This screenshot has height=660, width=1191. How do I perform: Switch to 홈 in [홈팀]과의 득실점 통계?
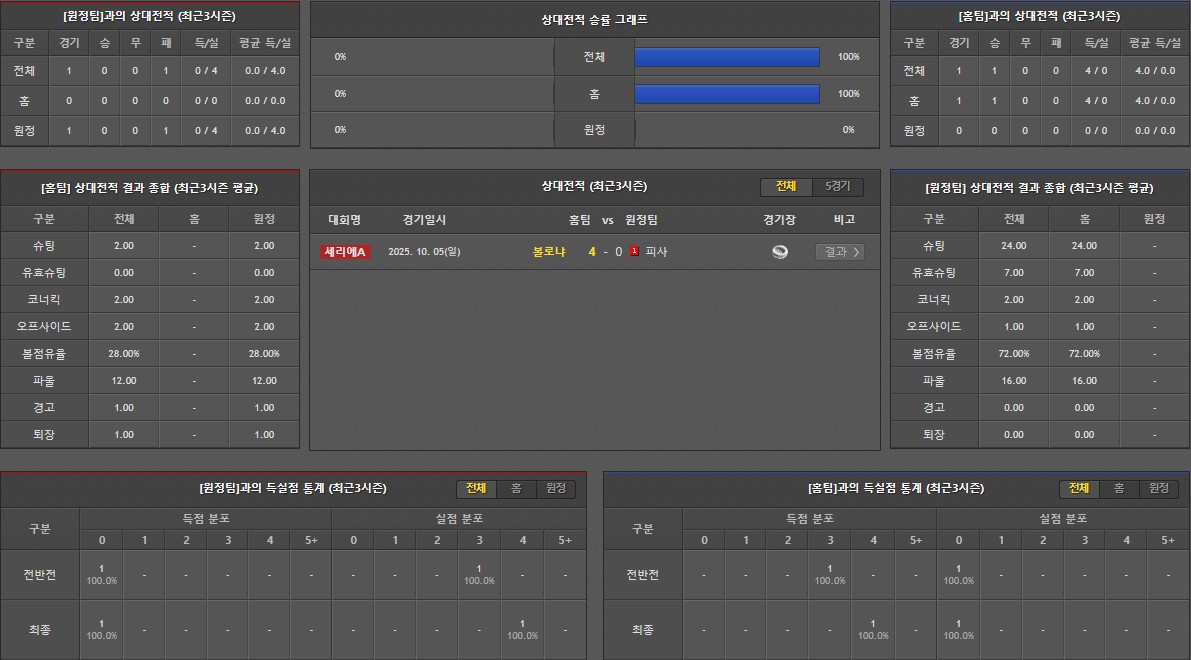tap(1119, 488)
